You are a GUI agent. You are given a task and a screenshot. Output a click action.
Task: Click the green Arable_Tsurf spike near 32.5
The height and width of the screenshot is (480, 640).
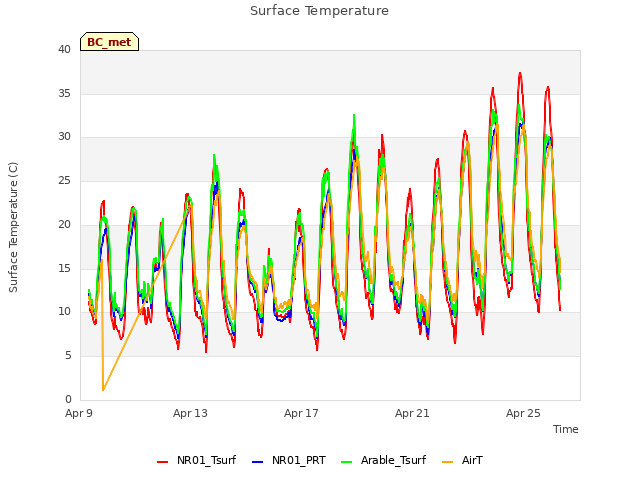354,115
